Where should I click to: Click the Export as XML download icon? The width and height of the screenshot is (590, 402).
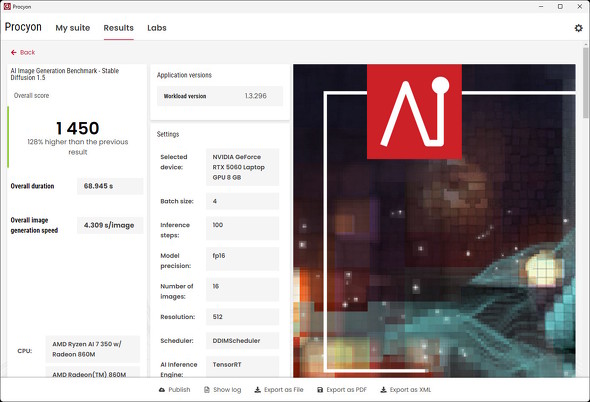tap(383, 390)
